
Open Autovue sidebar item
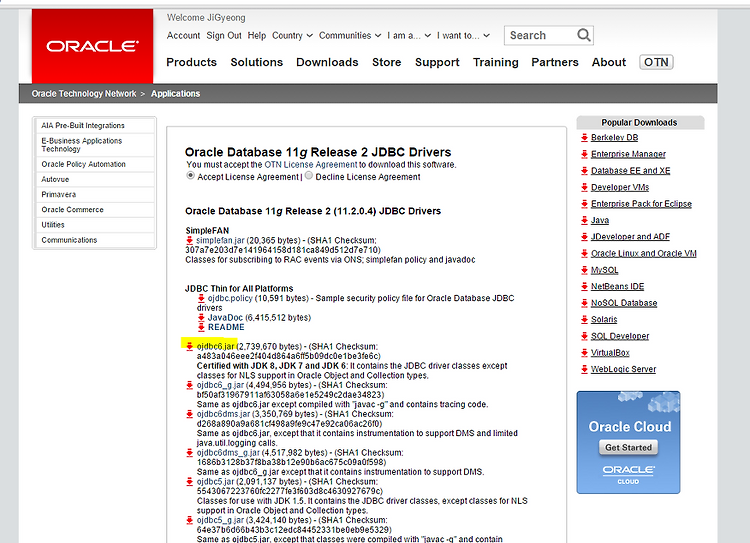pyautogui.click(x=95, y=179)
